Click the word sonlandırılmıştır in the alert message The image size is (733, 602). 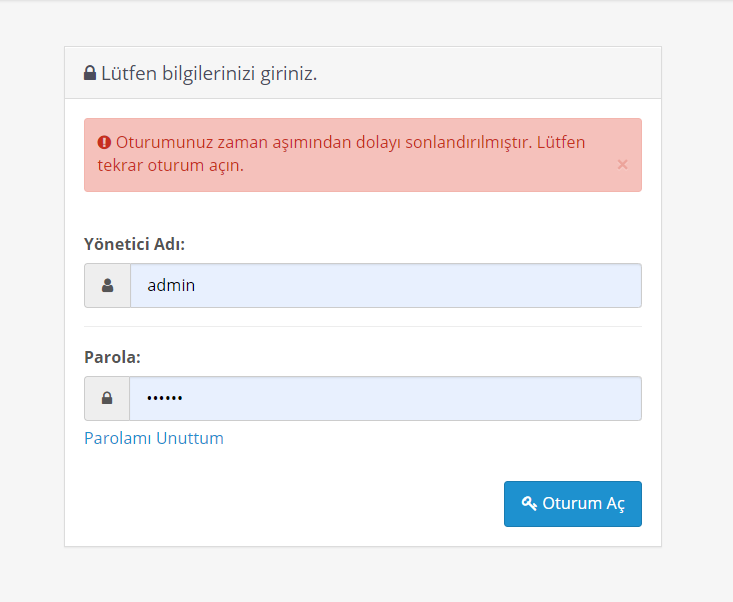tap(469, 142)
